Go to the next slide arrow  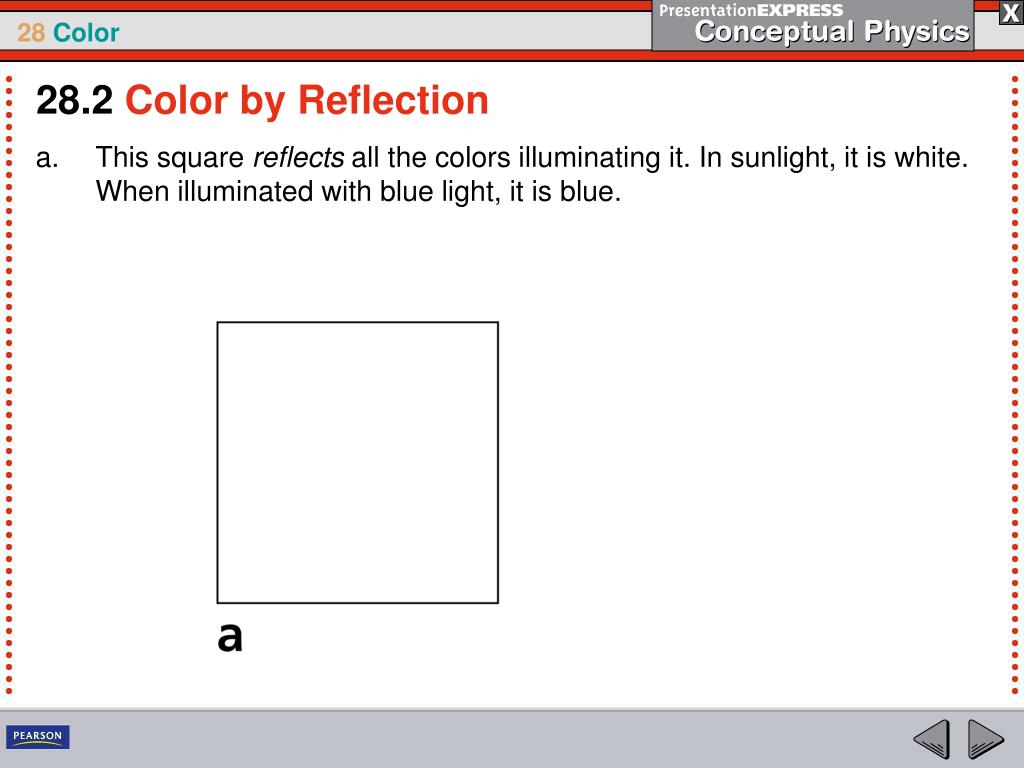(985, 739)
